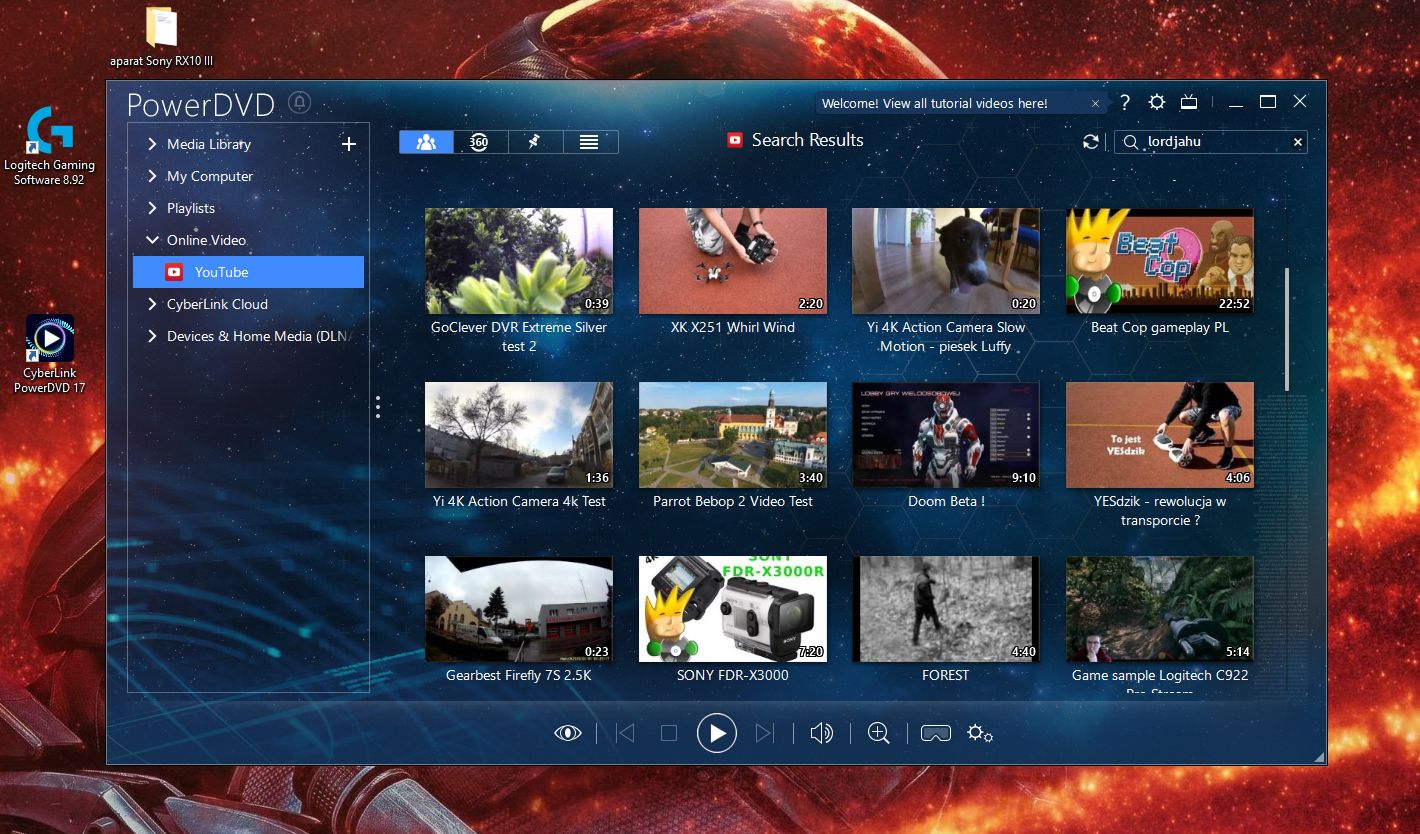Open GoClever DVR Extreme Silver thumbnail
1420x834 pixels.
pyautogui.click(x=519, y=261)
